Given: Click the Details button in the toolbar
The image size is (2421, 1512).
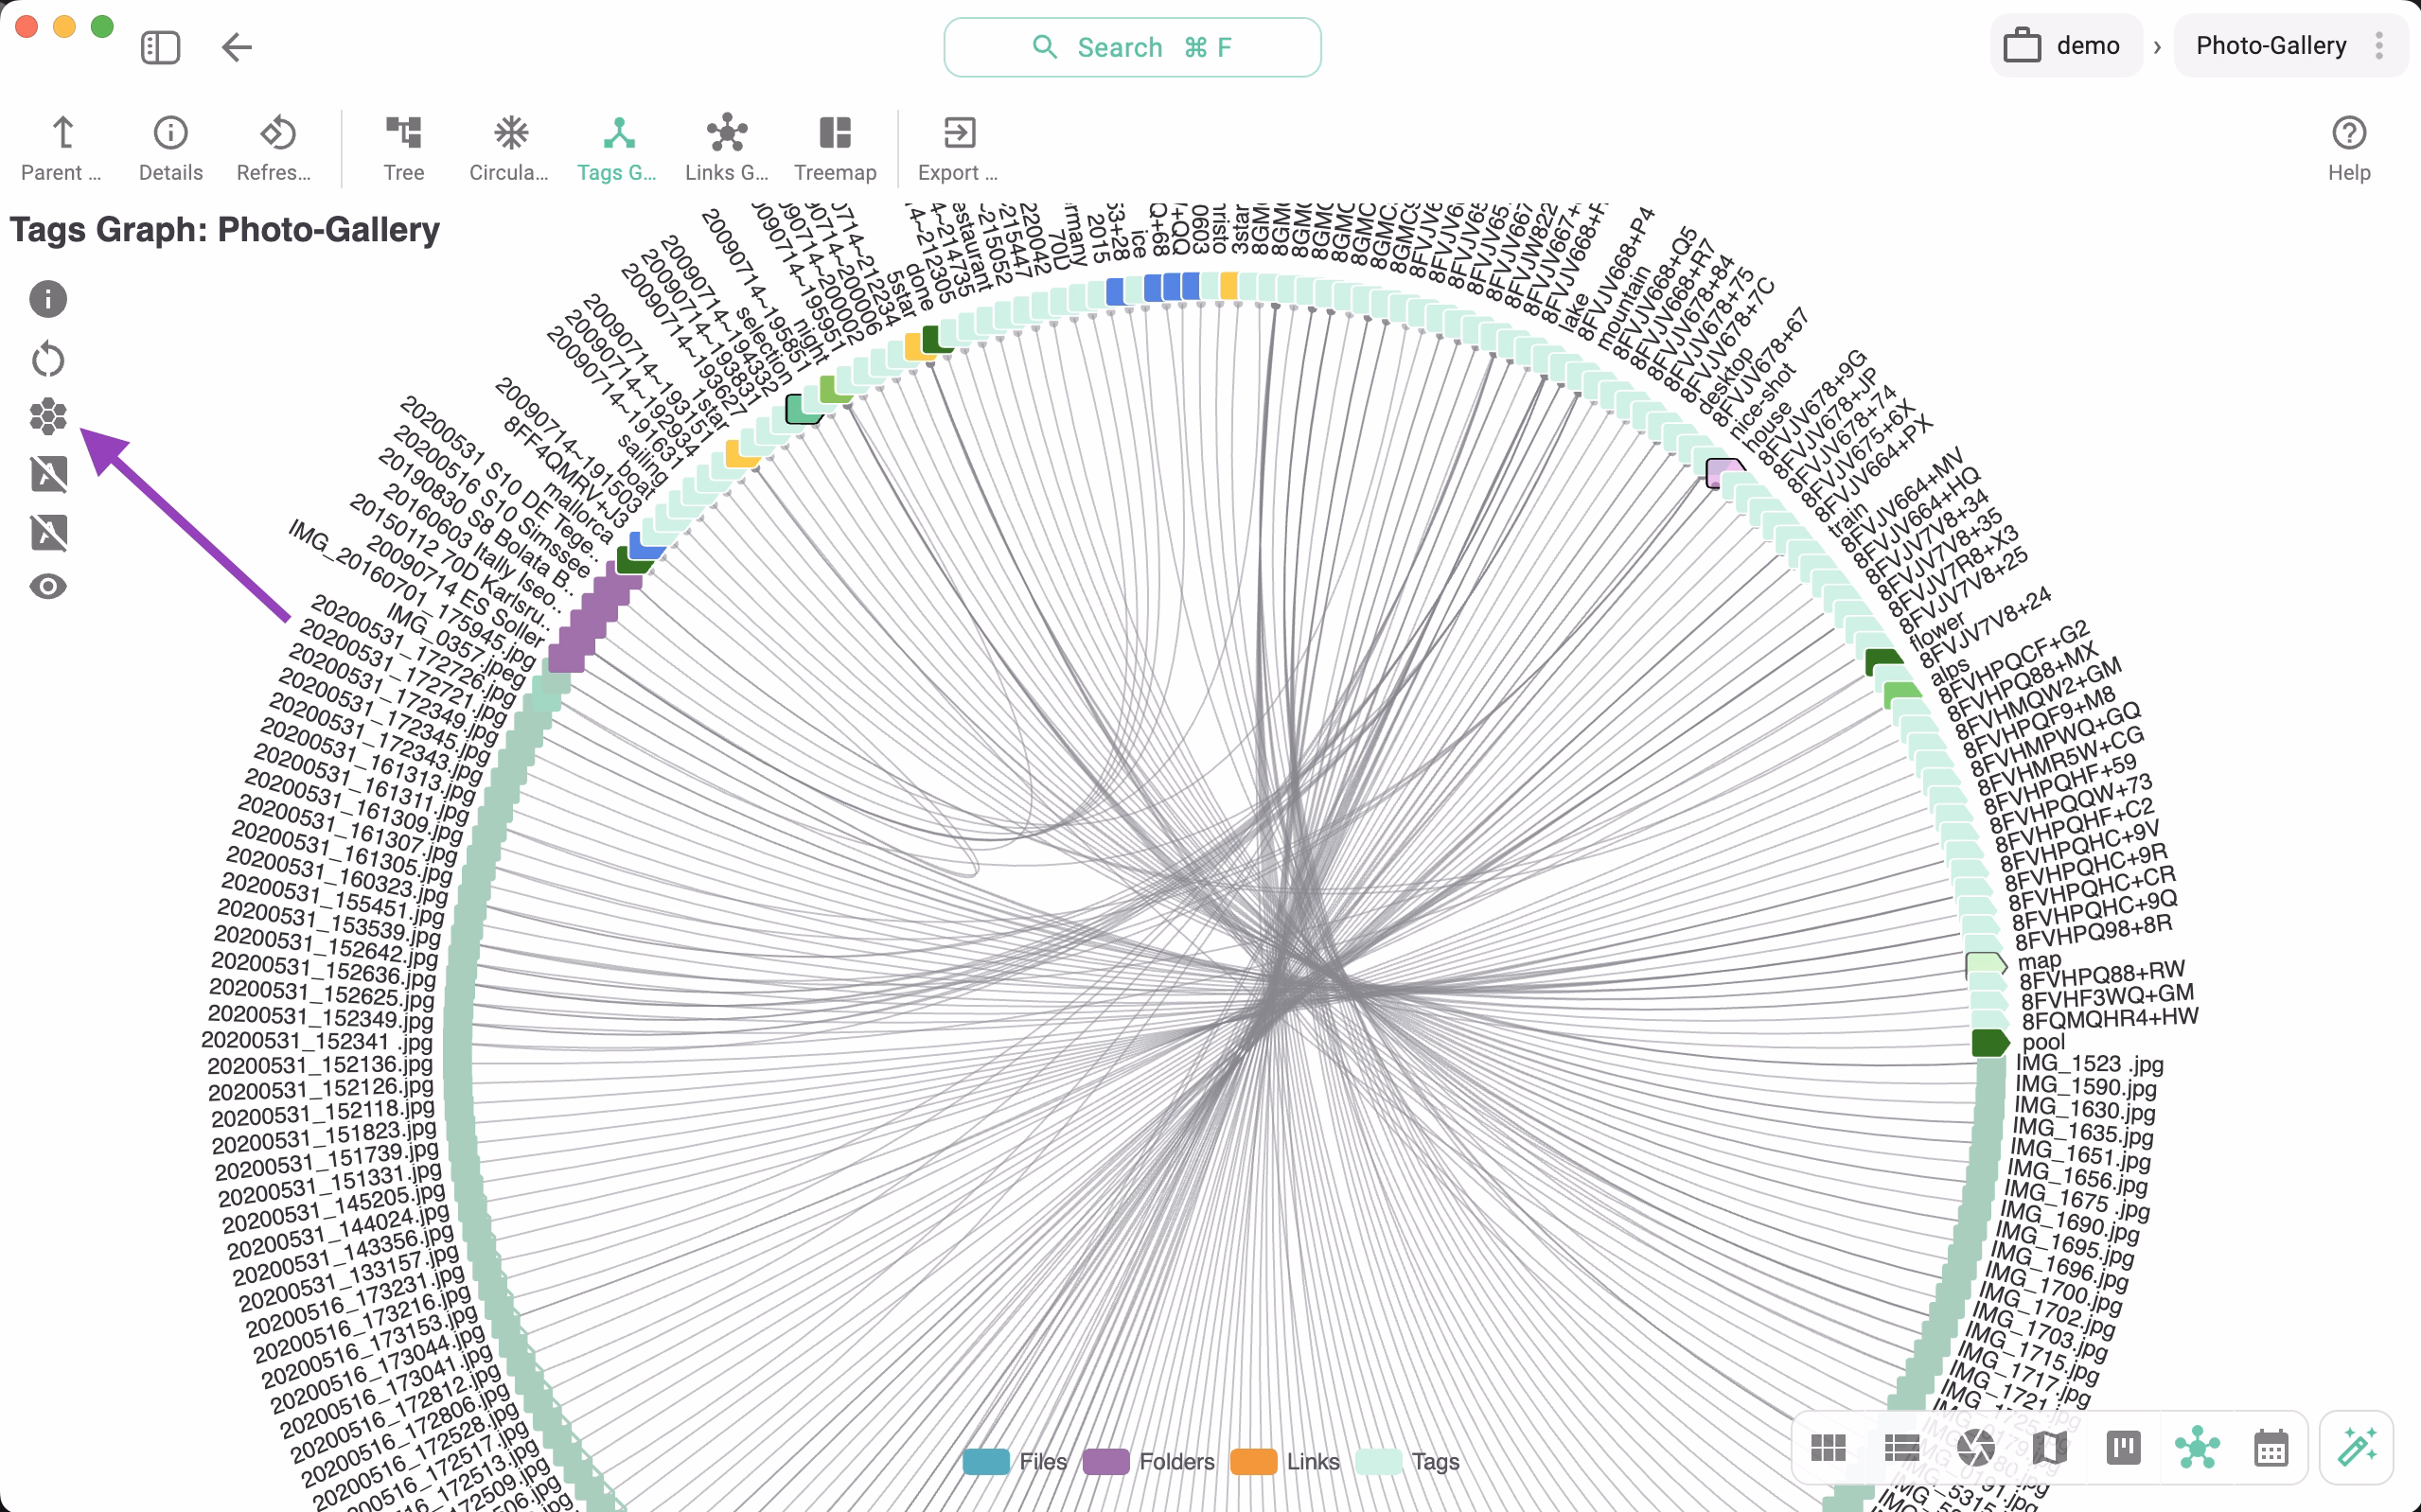Looking at the screenshot, I should (170, 148).
